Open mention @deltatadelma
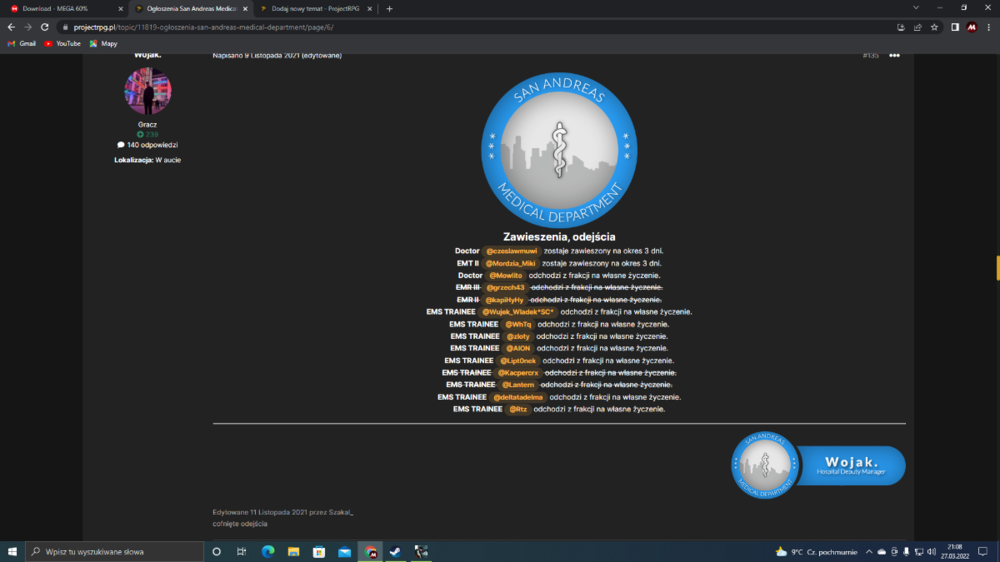1000x562 pixels. [x=518, y=397]
